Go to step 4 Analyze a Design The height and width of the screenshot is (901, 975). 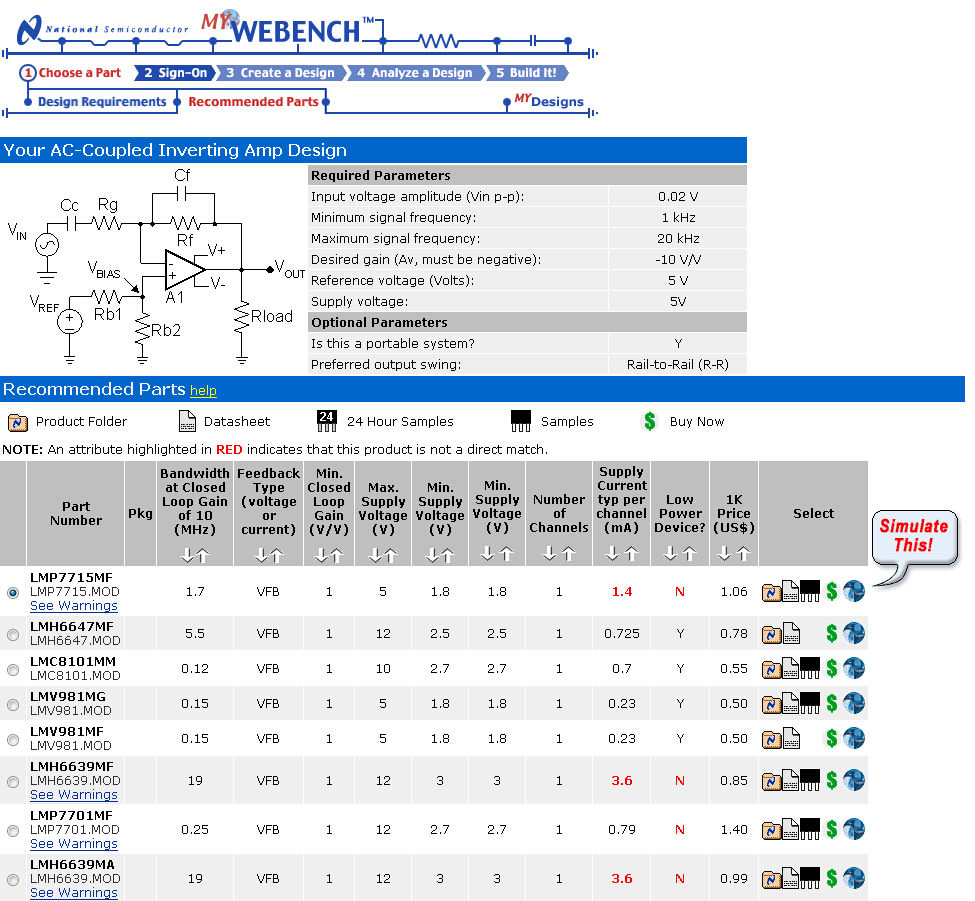tap(415, 73)
